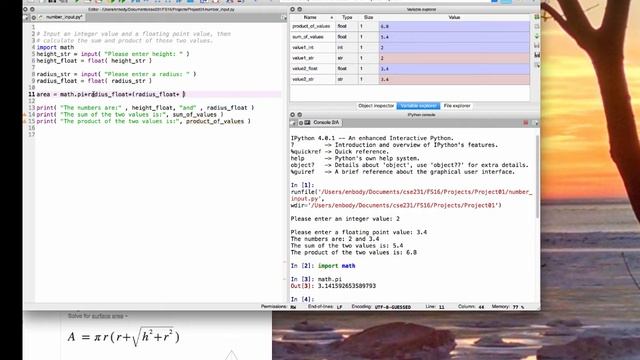Stop the running kernel with the red button
The width and height of the screenshot is (640, 360).
[526, 122]
